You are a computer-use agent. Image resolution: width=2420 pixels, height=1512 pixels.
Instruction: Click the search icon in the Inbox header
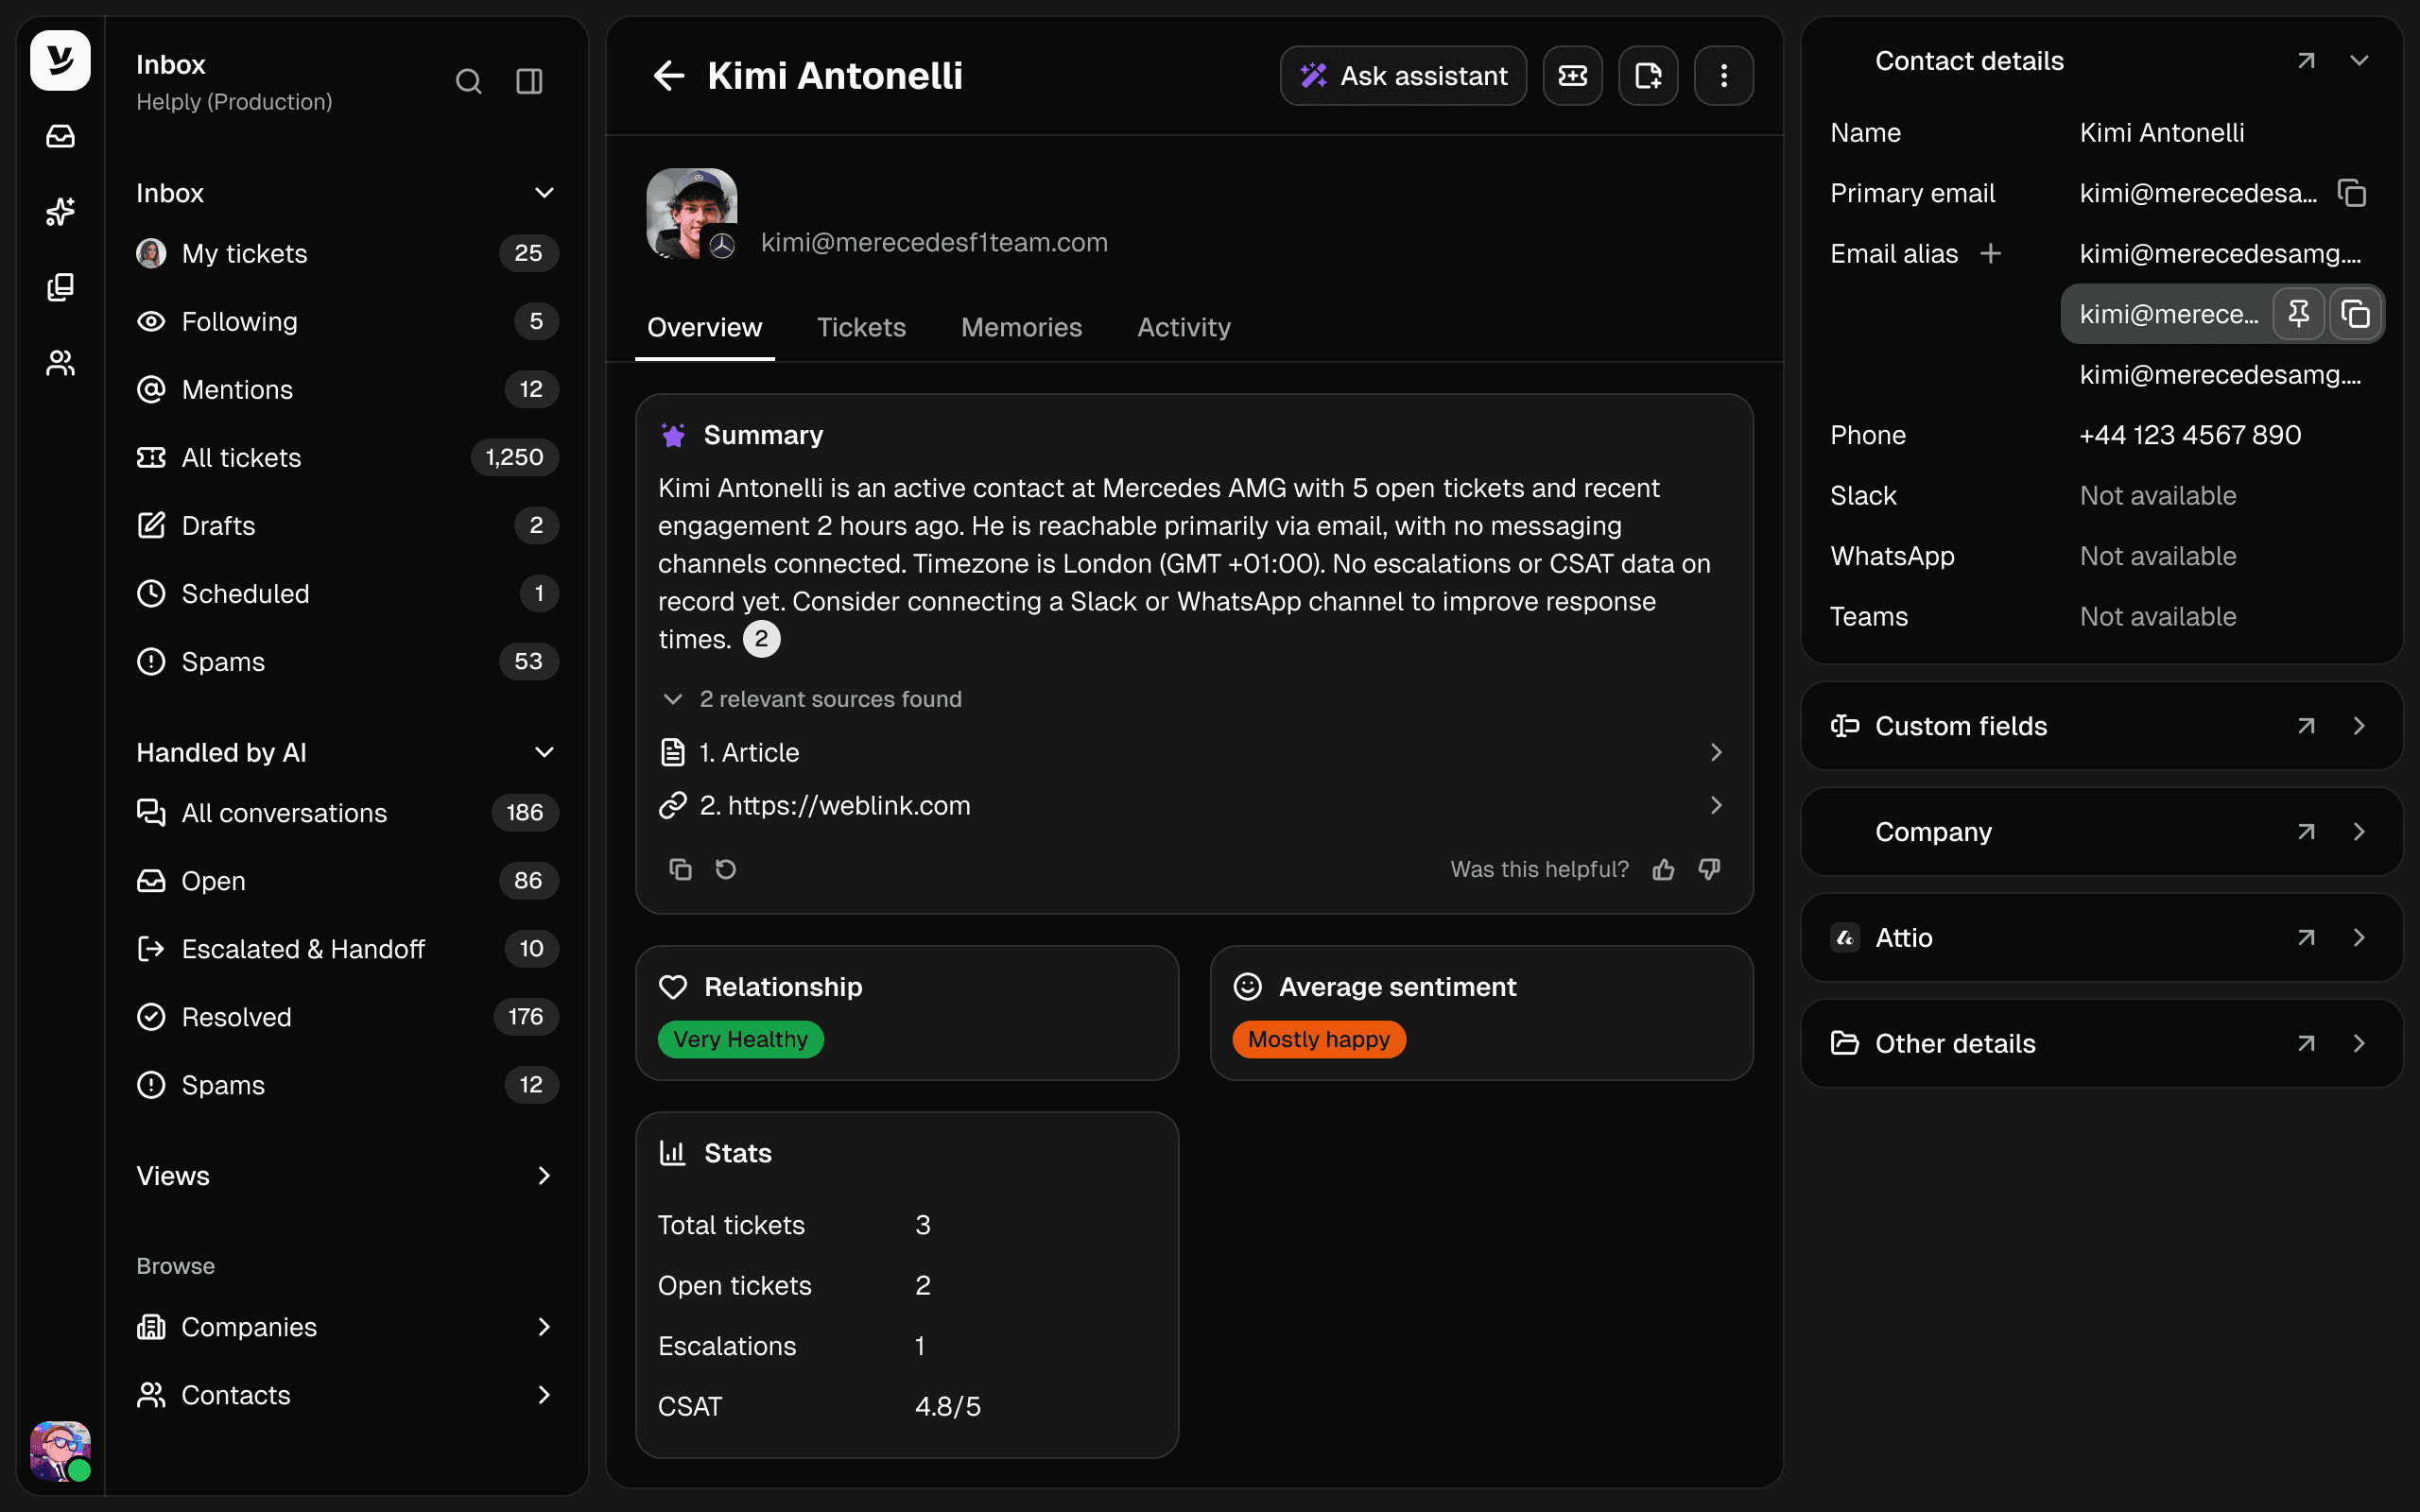[468, 81]
